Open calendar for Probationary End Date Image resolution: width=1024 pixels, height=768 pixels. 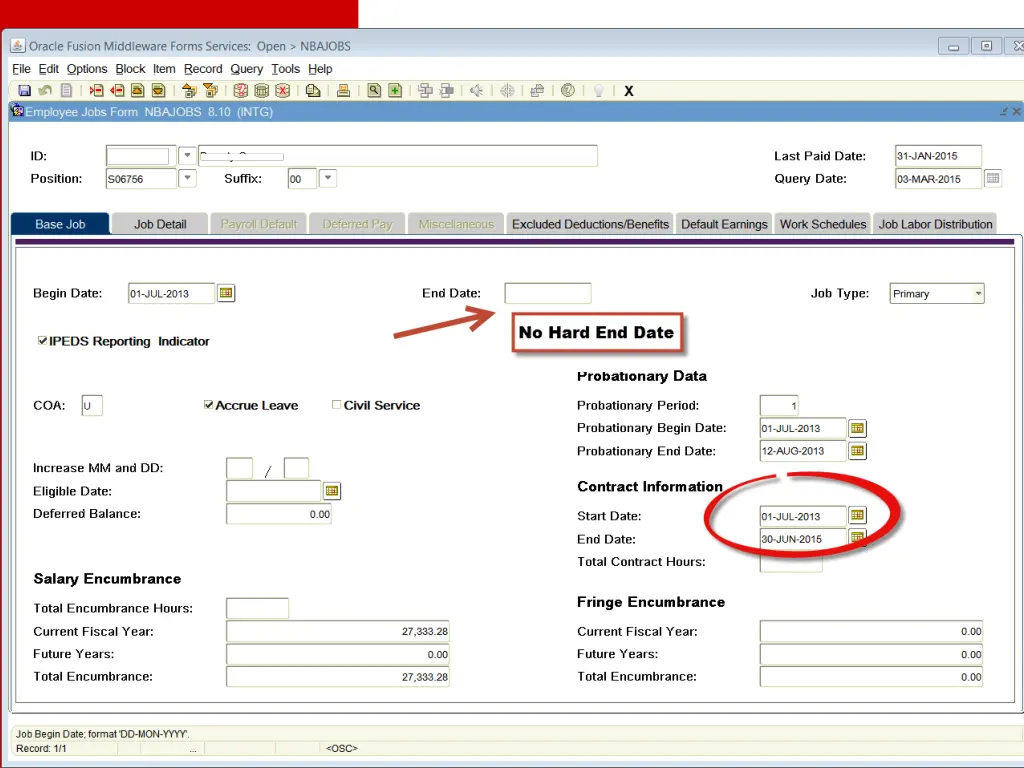[x=857, y=451]
